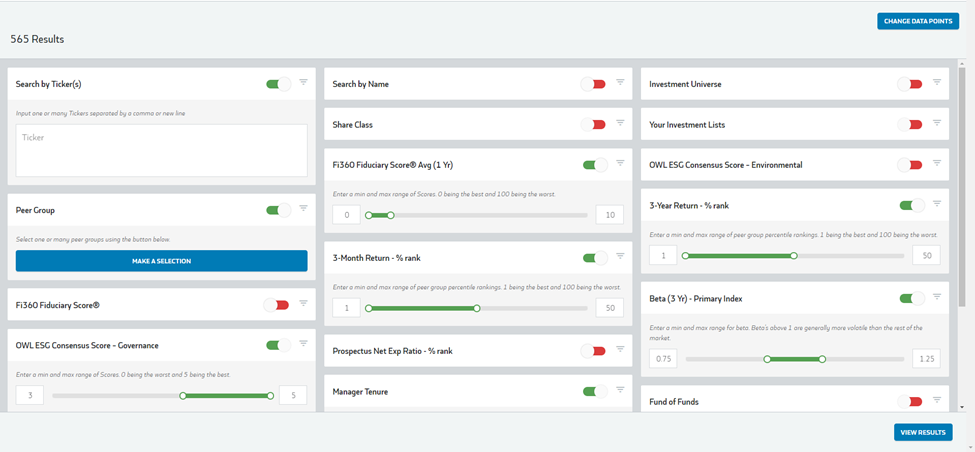Click the Change Data Points button
Screen dimensions: 975x452
point(918,21)
